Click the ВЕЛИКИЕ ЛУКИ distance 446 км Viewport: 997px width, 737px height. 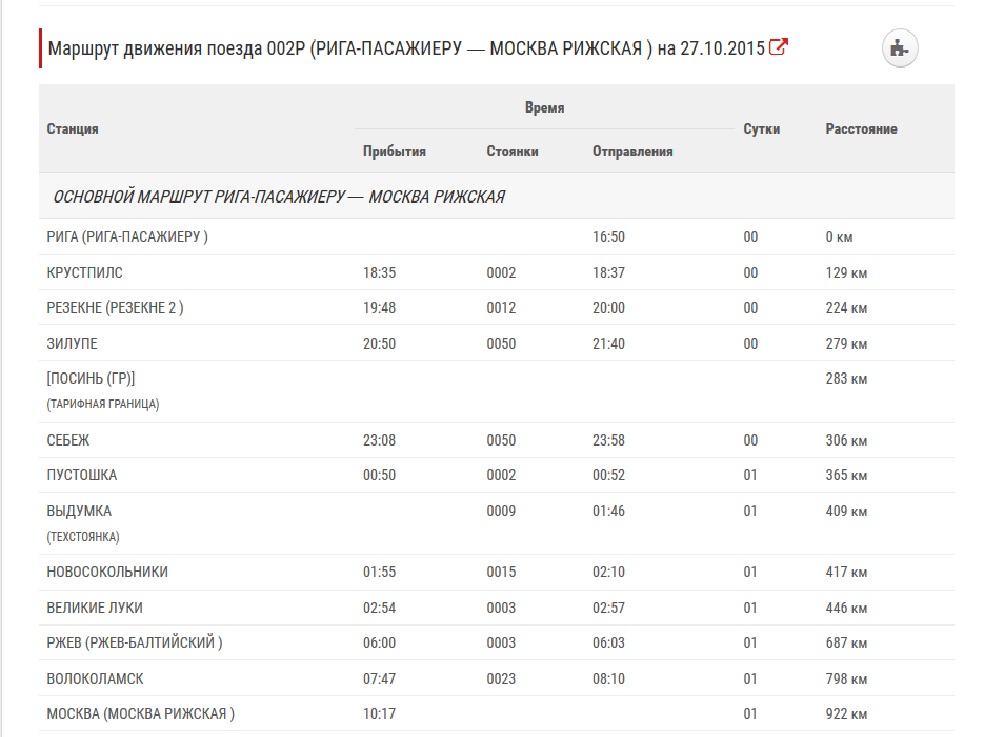[x=845, y=608]
